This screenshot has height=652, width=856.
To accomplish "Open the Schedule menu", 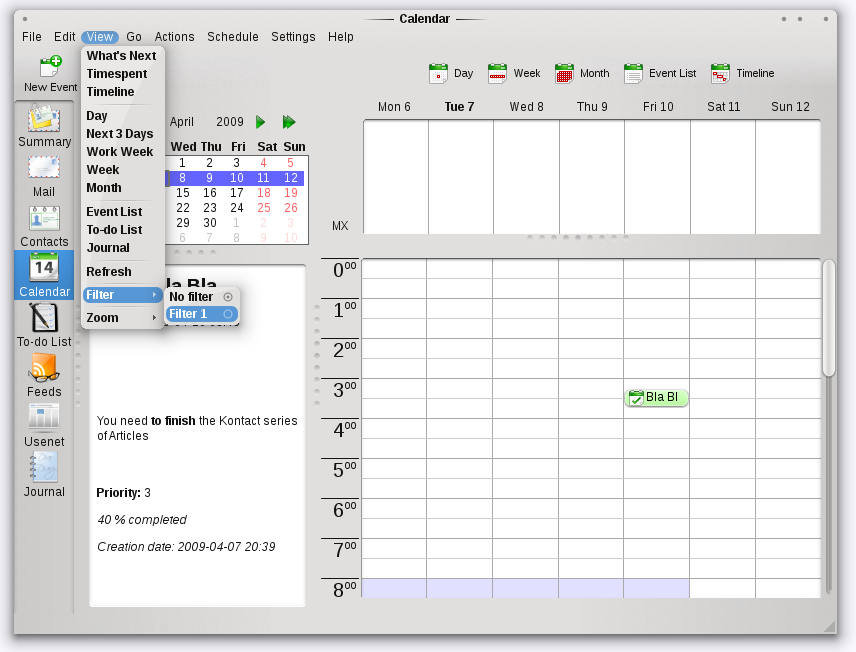I will tap(232, 37).
